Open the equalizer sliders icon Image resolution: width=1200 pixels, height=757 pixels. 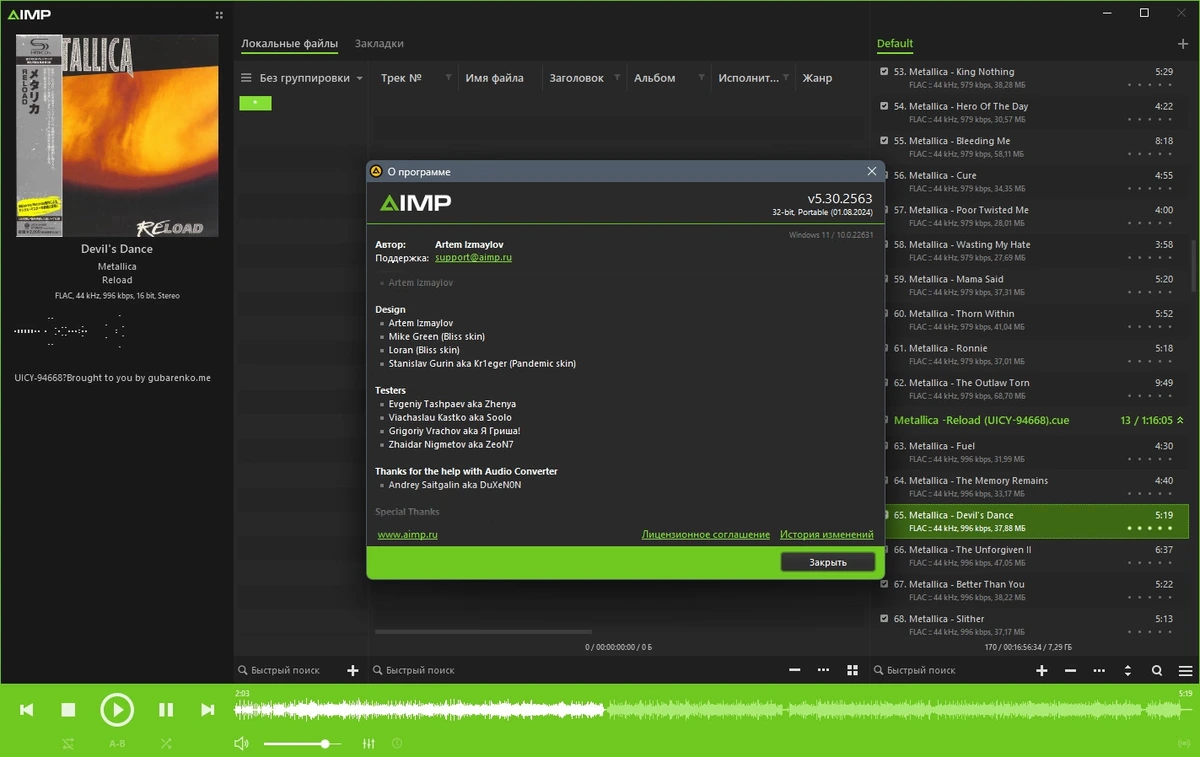coord(369,744)
